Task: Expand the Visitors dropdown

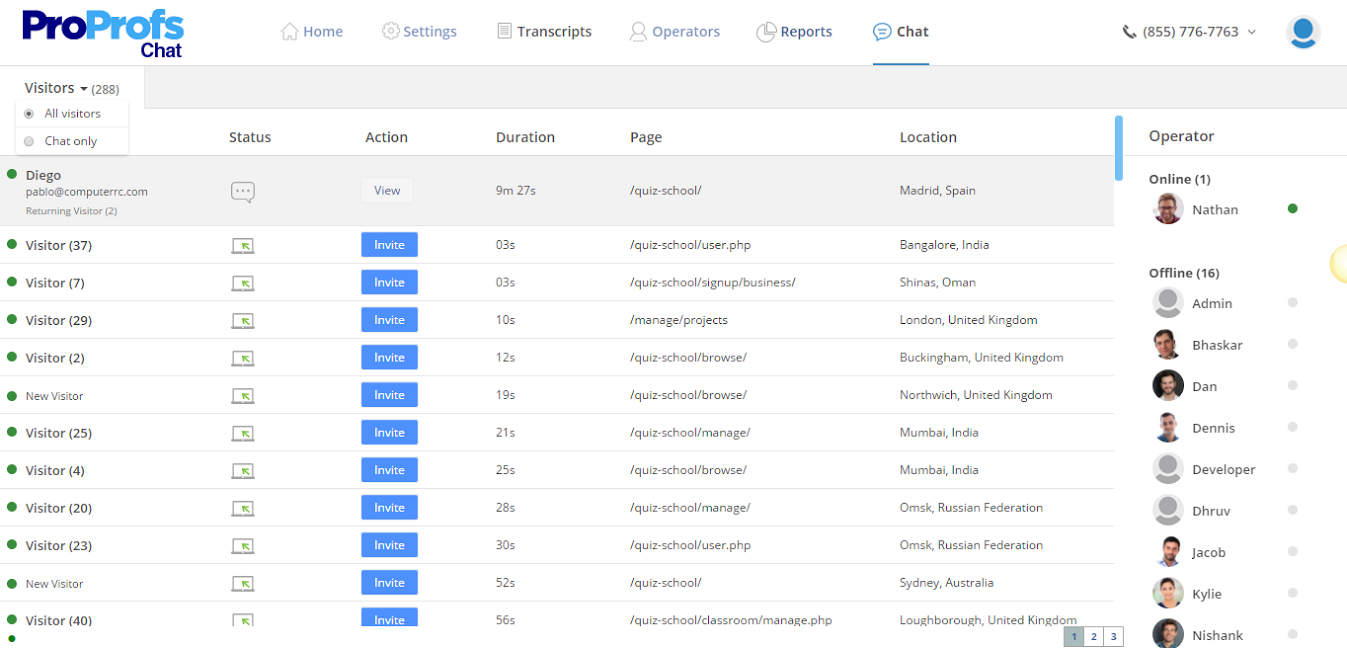Action: [x=57, y=88]
